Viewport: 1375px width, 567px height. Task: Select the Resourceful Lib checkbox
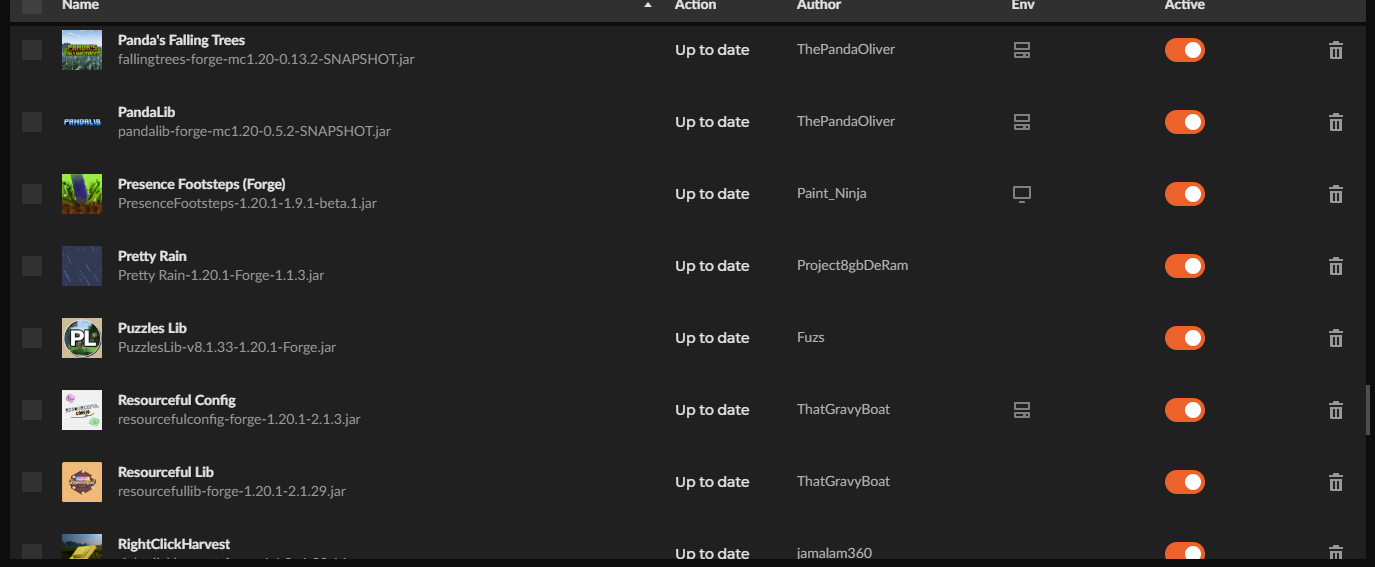click(32, 482)
